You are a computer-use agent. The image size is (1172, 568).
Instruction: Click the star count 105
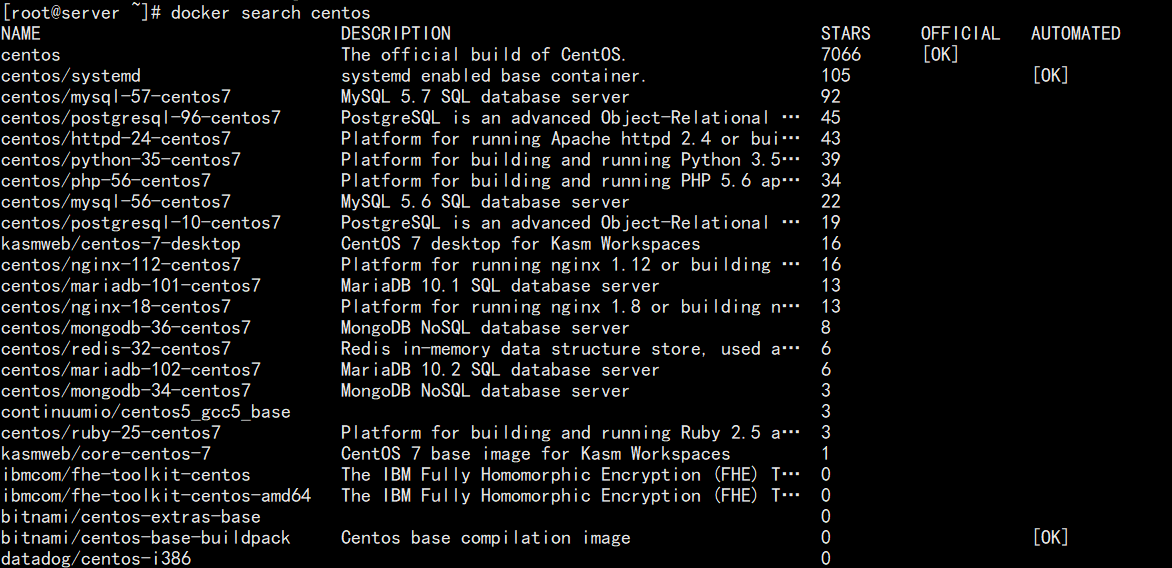coord(836,75)
